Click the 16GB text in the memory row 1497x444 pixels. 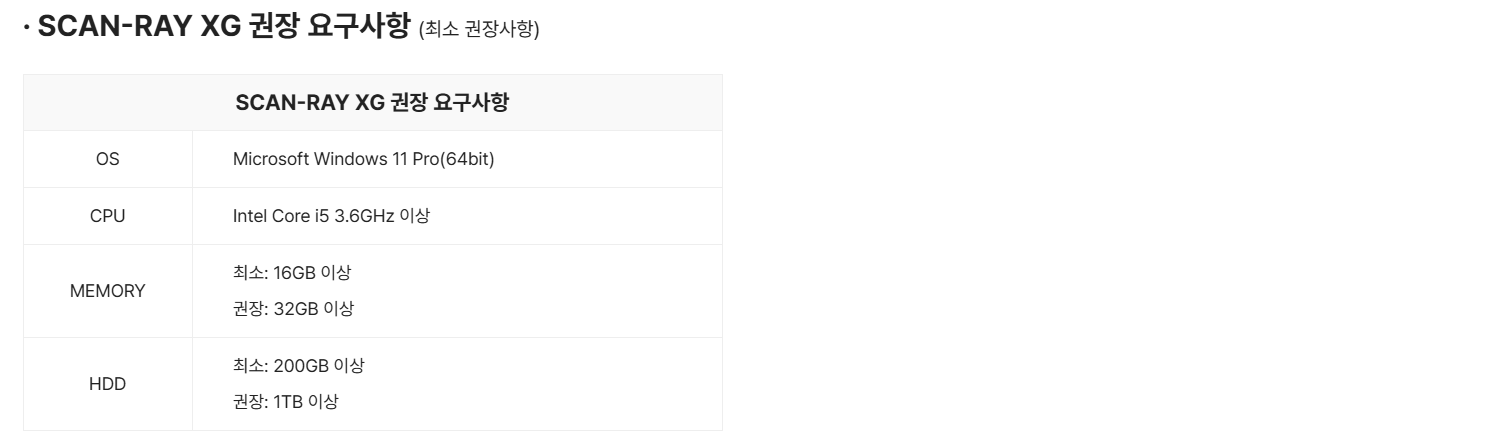click(295, 272)
